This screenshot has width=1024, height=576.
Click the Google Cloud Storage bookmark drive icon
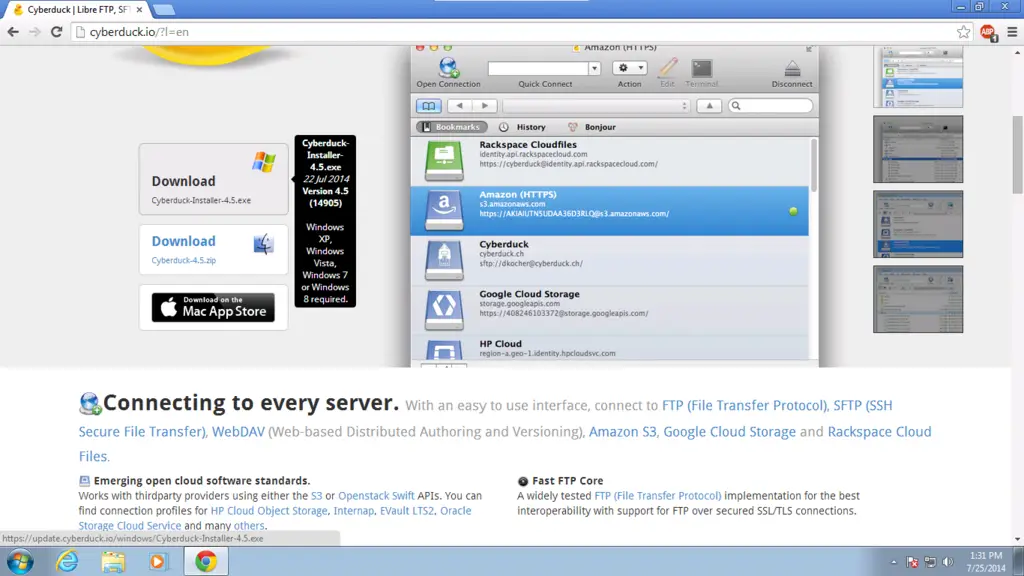coord(444,310)
